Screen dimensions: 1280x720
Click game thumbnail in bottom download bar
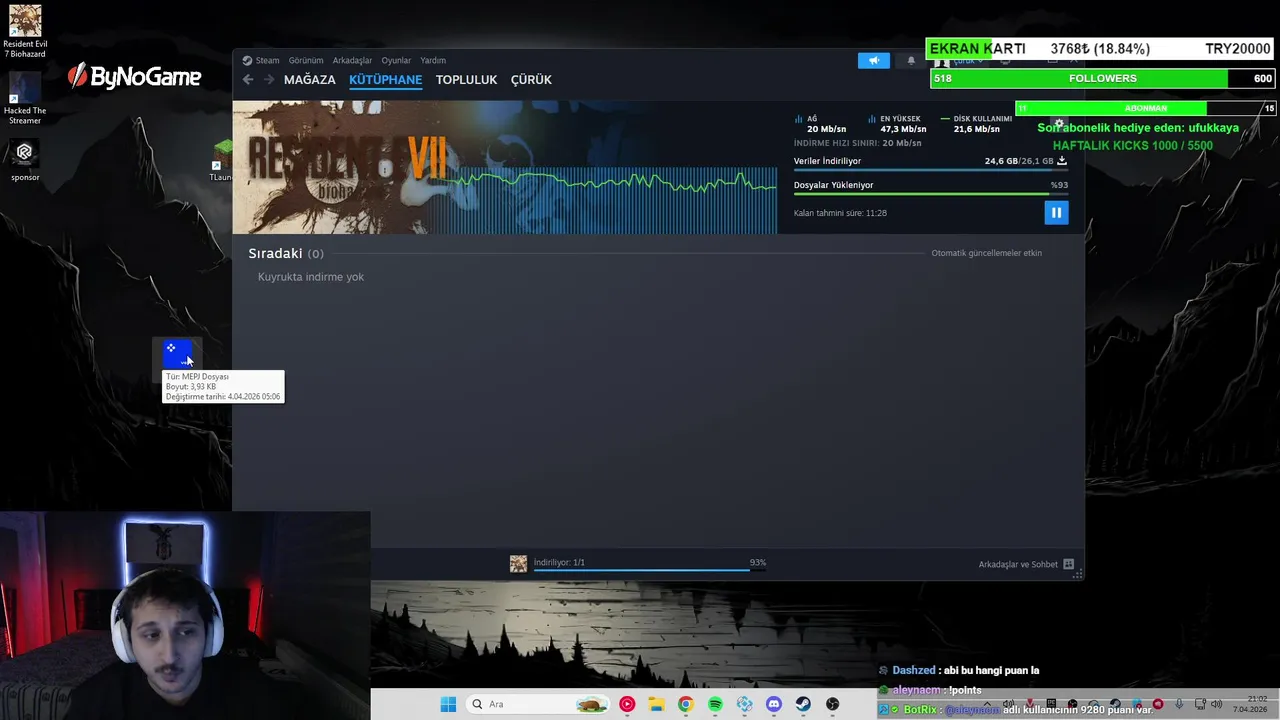coord(518,564)
